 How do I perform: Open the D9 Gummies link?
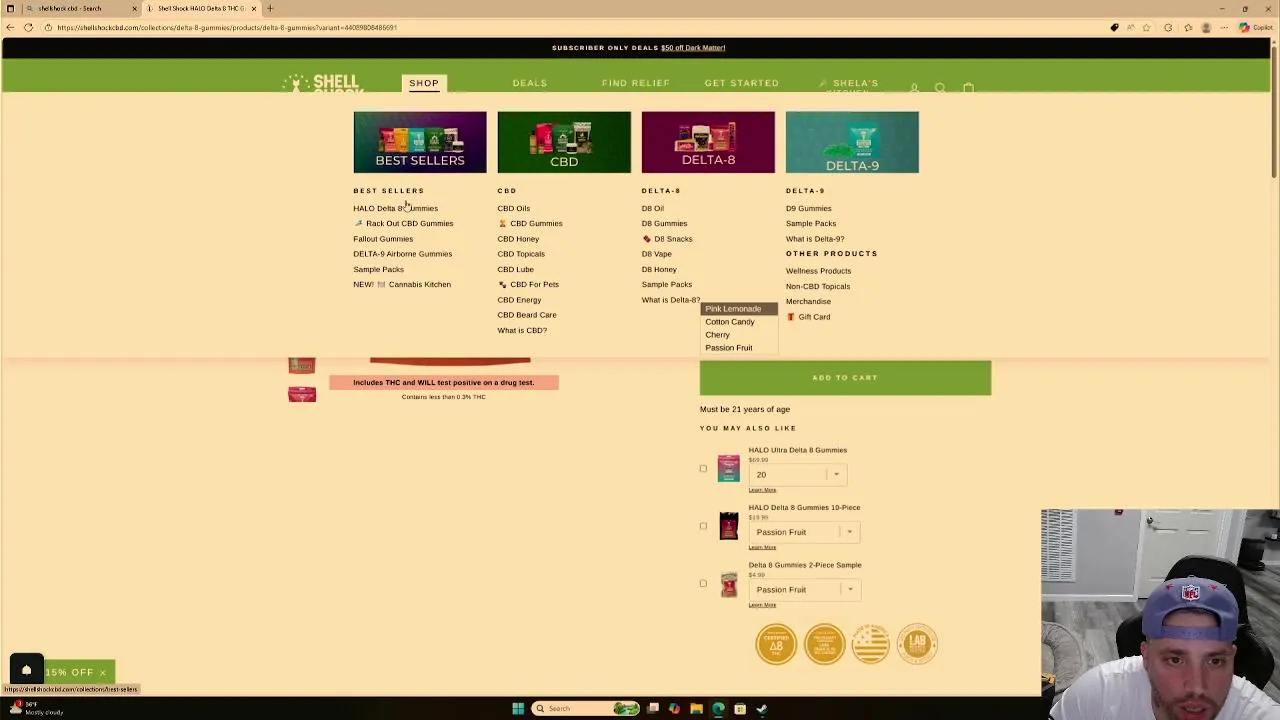pos(808,208)
